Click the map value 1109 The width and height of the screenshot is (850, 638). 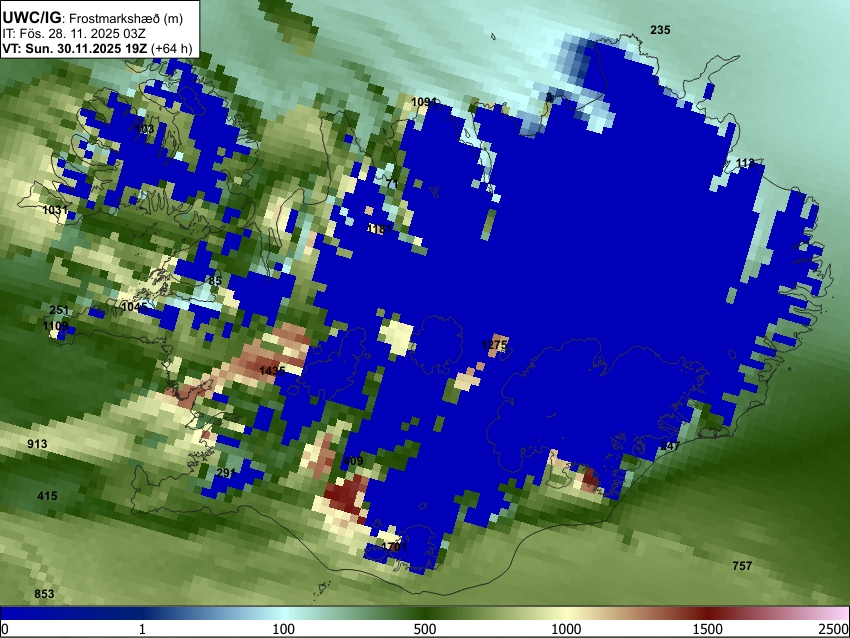pyautogui.click(x=55, y=326)
